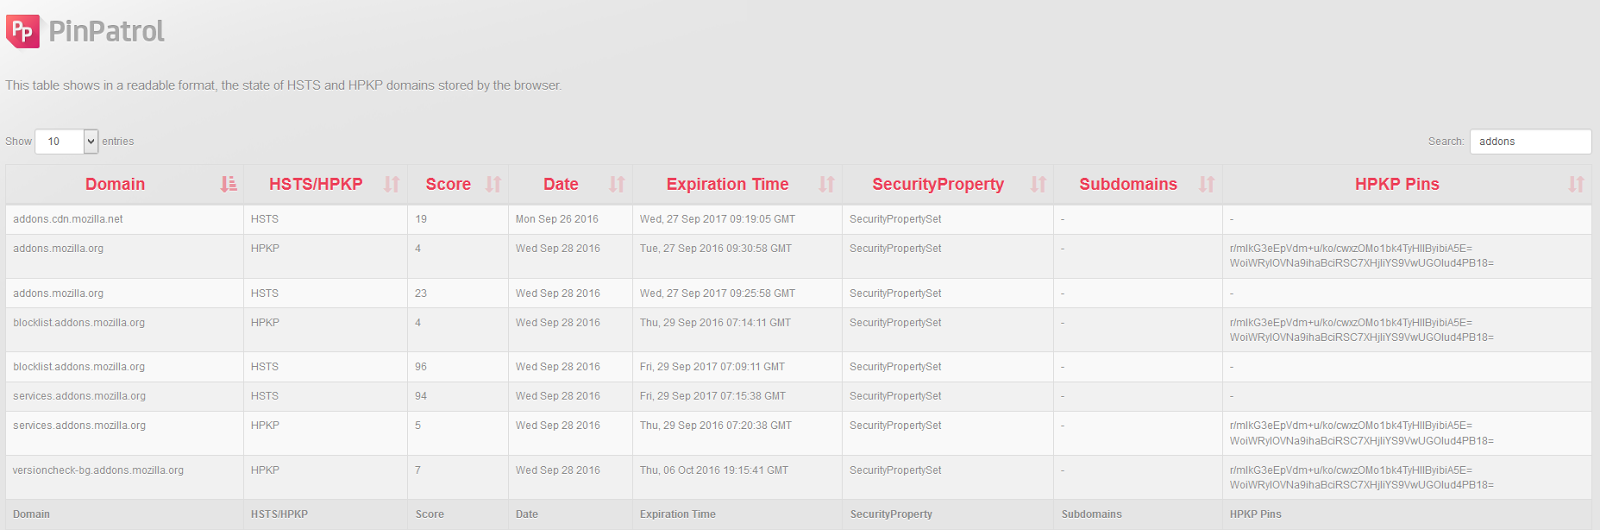Click the Domain column sort icon
This screenshot has width=1600, height=530.
click(229, 184)
